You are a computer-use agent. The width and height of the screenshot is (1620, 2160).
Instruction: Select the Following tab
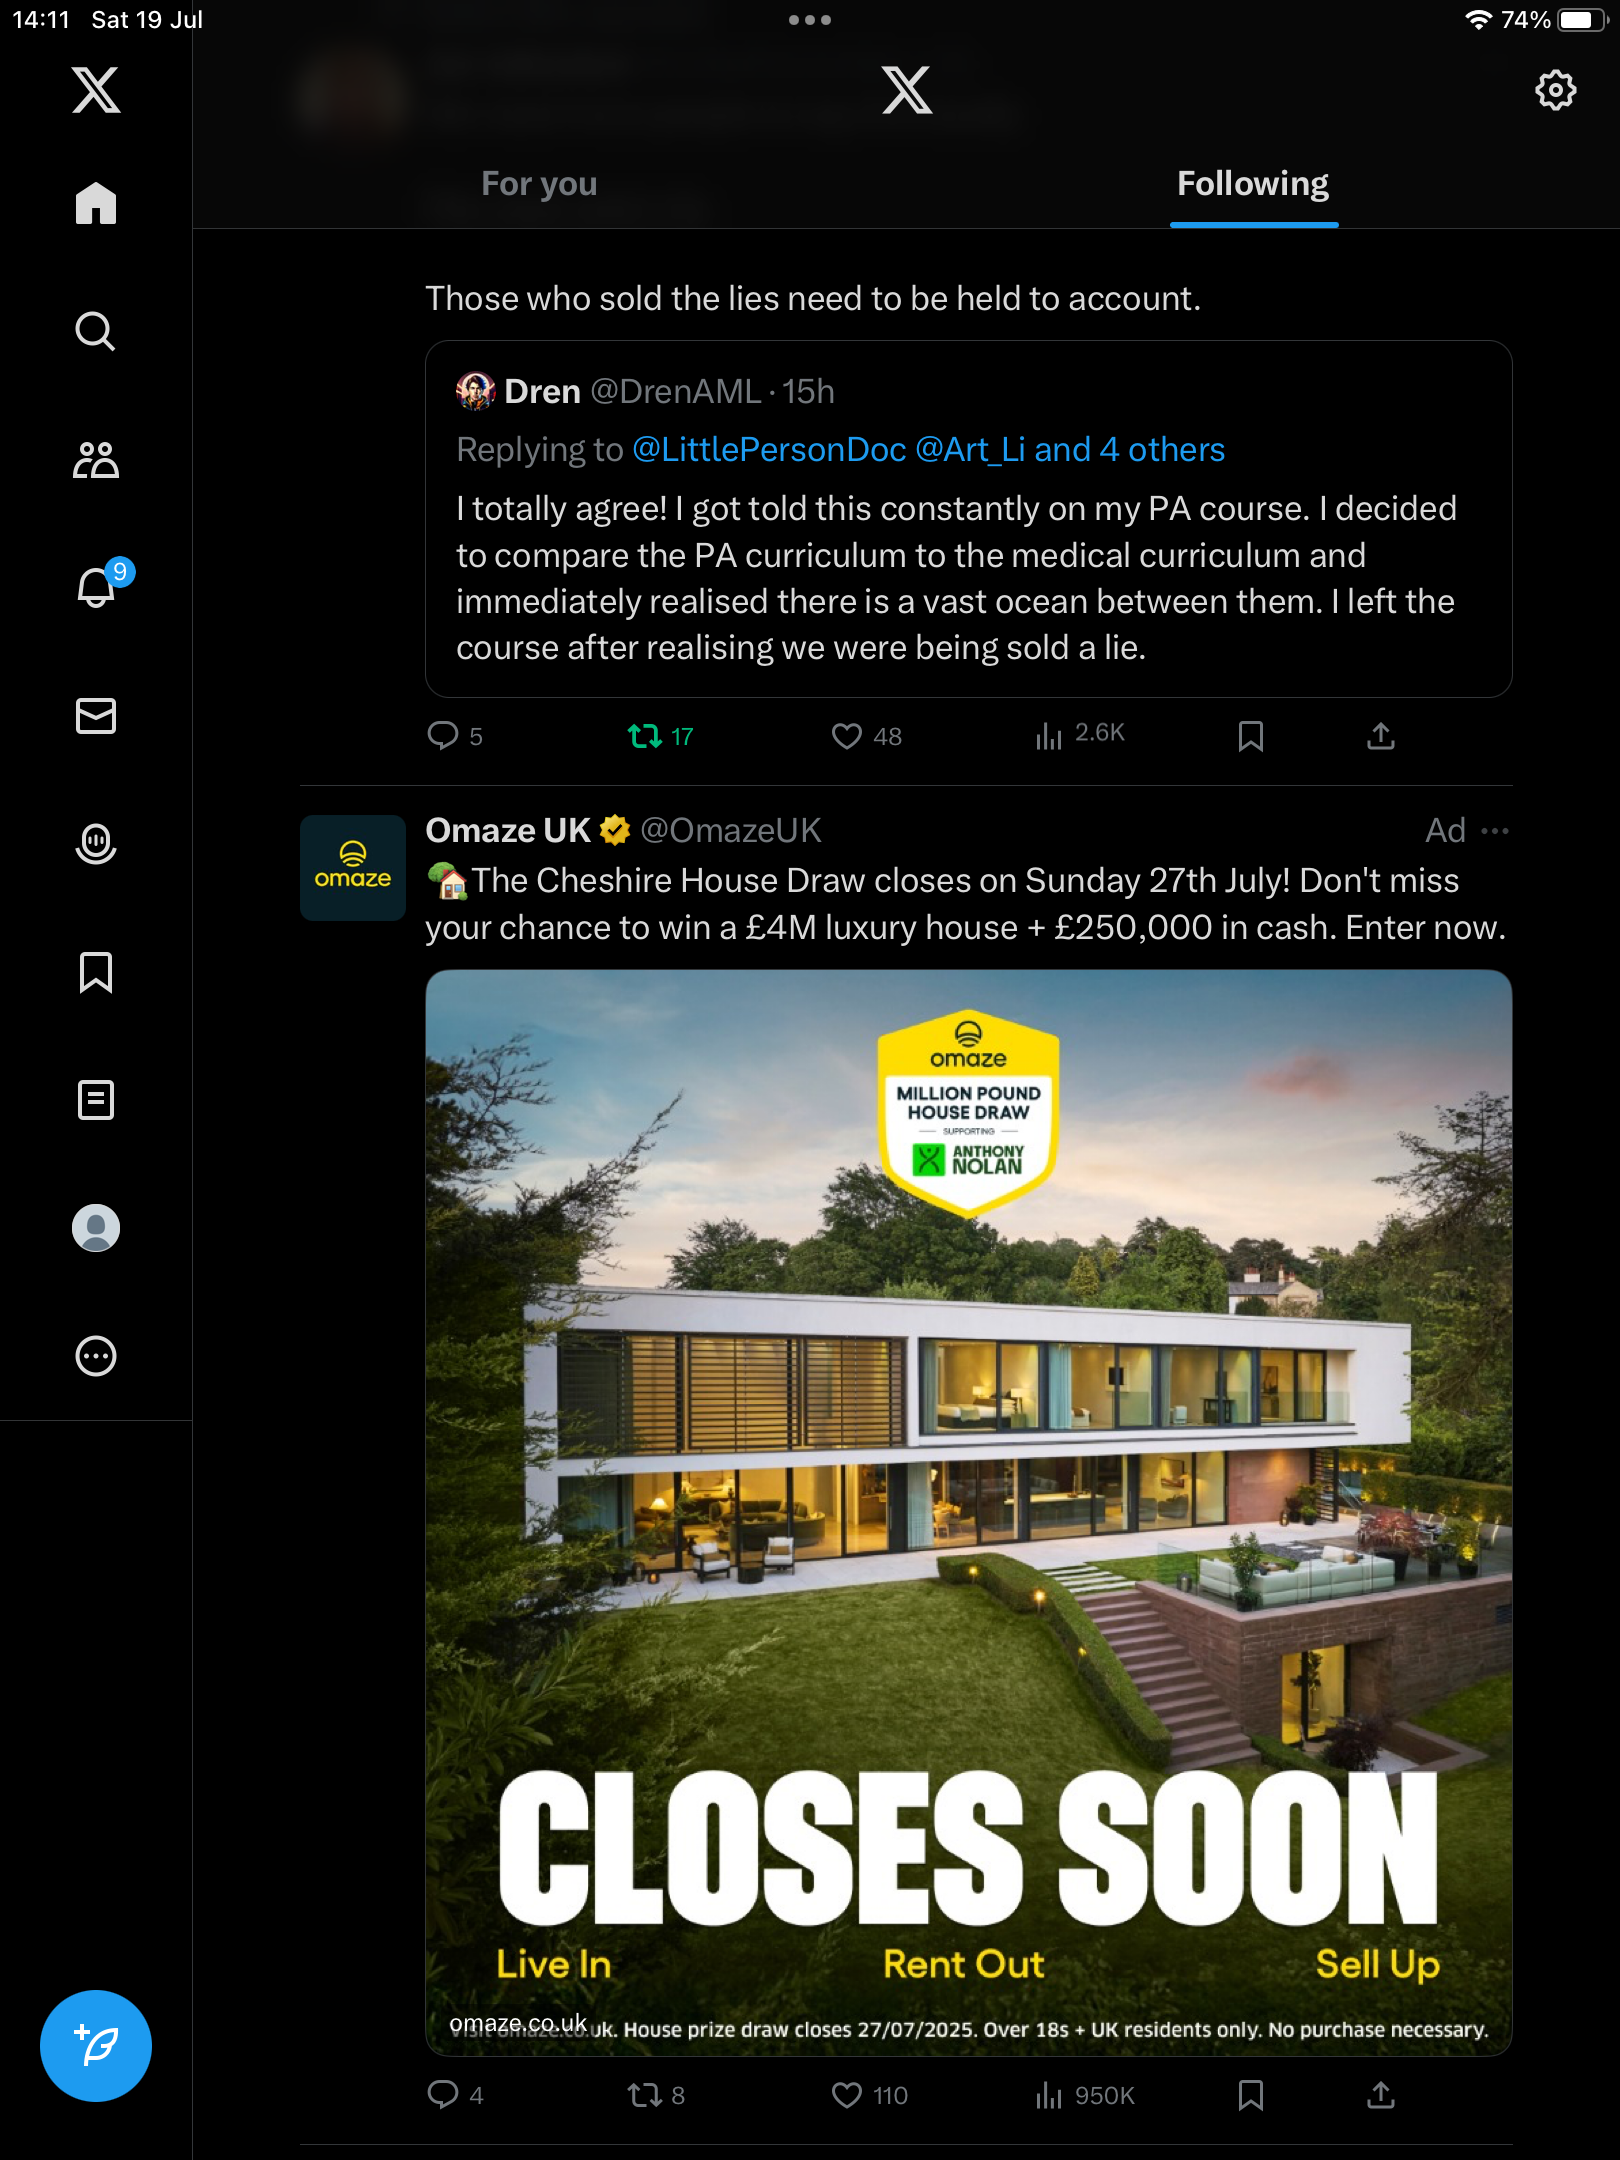point(1253,184)
